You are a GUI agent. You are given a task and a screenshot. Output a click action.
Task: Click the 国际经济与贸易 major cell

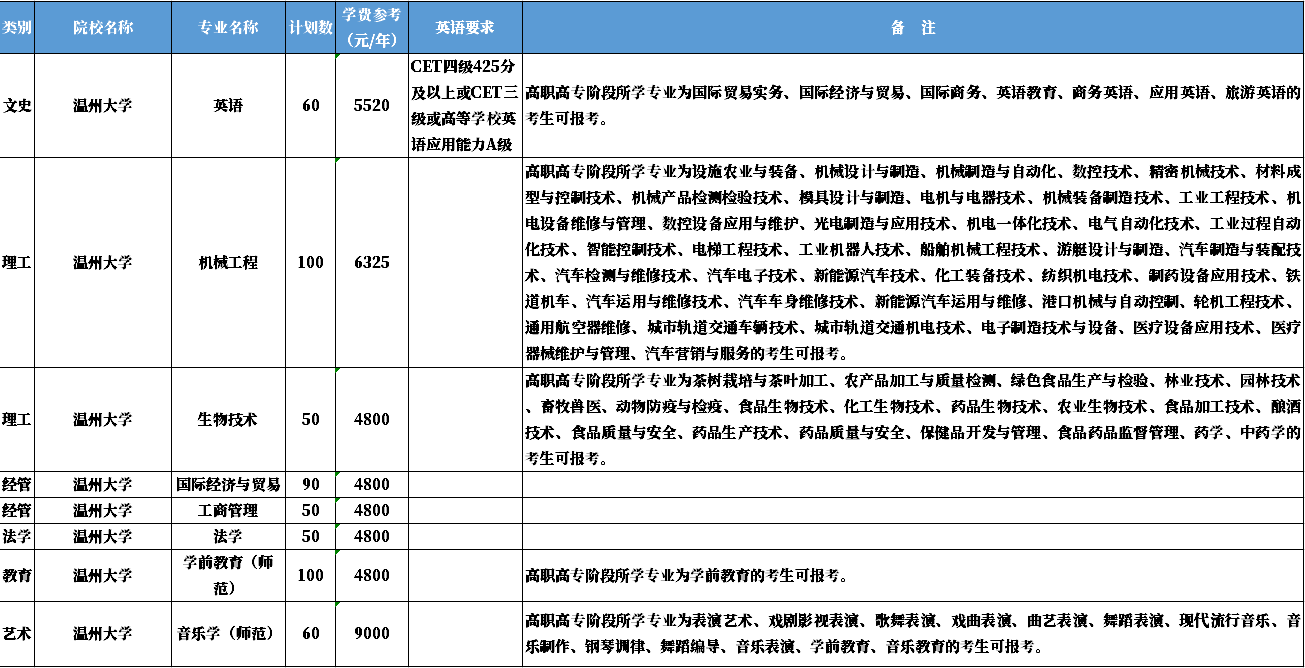point(228,485)
